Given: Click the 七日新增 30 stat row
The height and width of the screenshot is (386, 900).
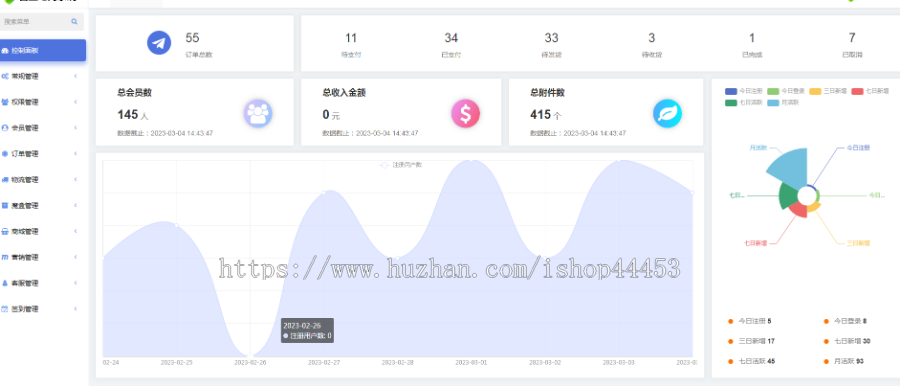Looking at the screenshot, I should click(x=847, y=341).
